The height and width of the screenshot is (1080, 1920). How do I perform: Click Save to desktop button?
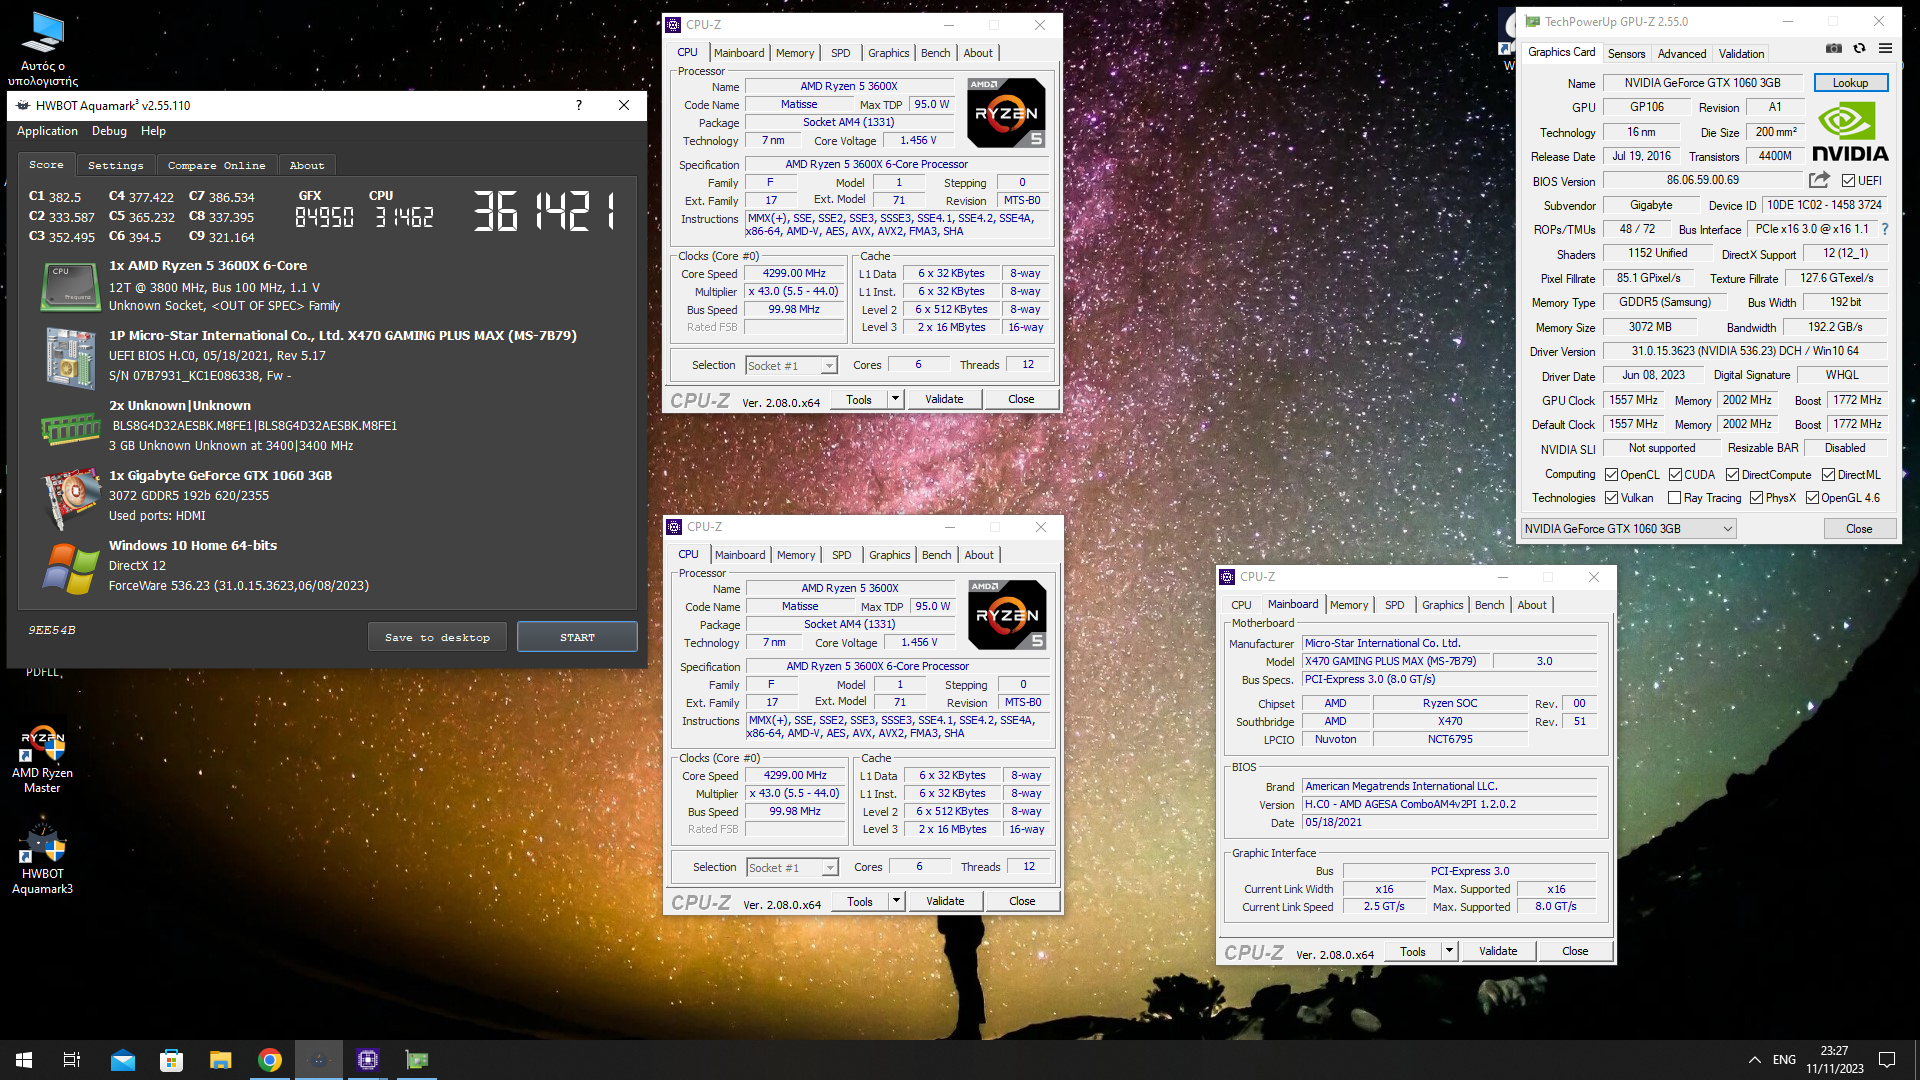[437, 637]
